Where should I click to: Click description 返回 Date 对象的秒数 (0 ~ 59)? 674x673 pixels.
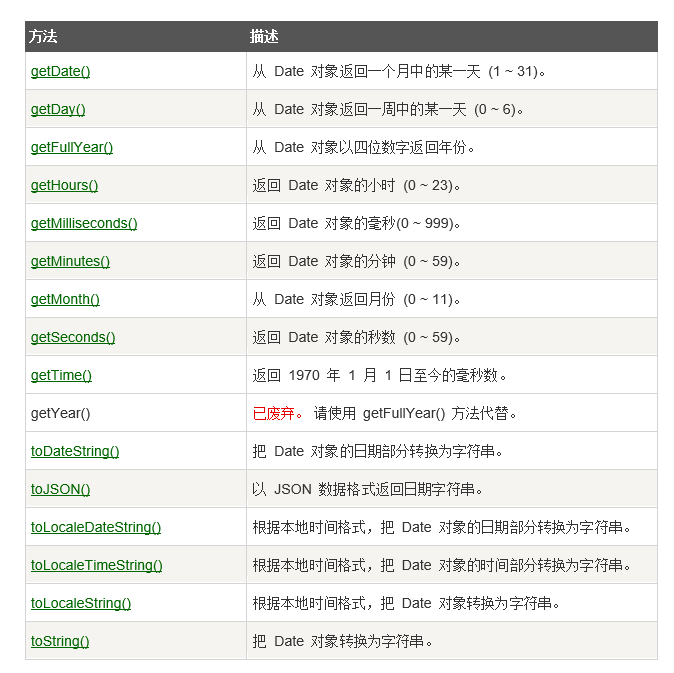[x=356, y=337]
